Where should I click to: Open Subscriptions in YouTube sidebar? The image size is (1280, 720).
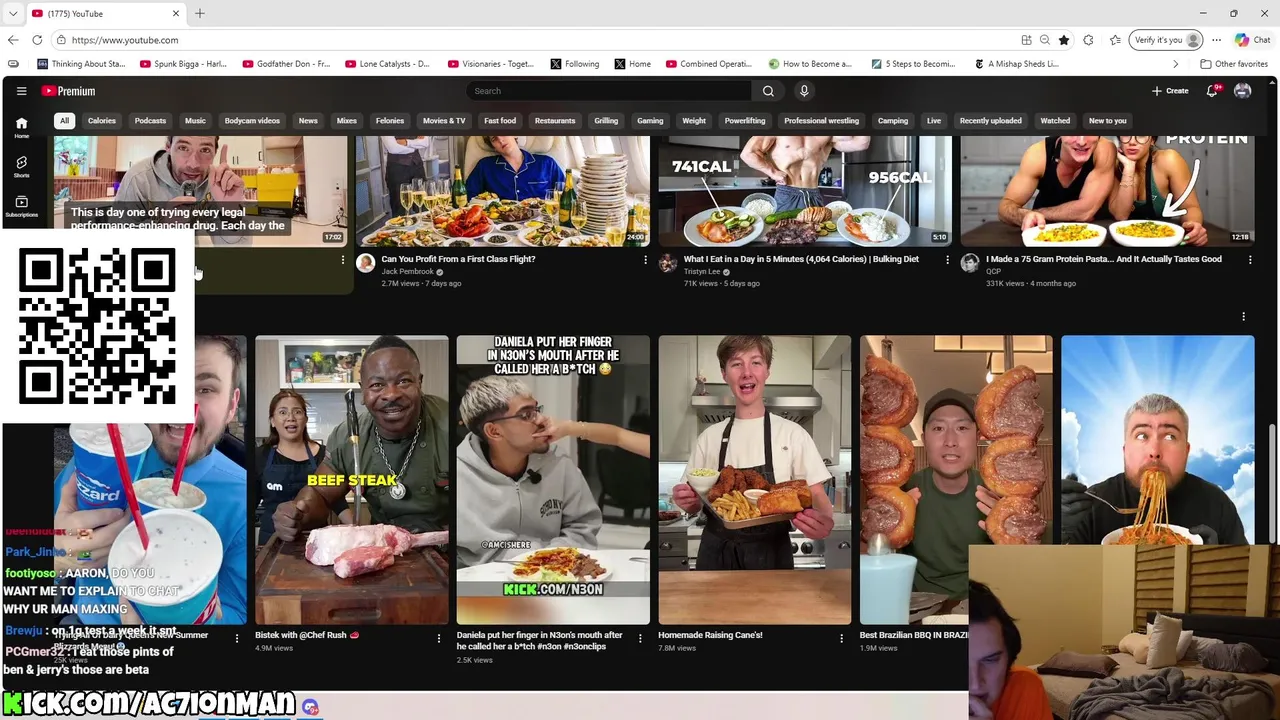click(x=21, y=206)
